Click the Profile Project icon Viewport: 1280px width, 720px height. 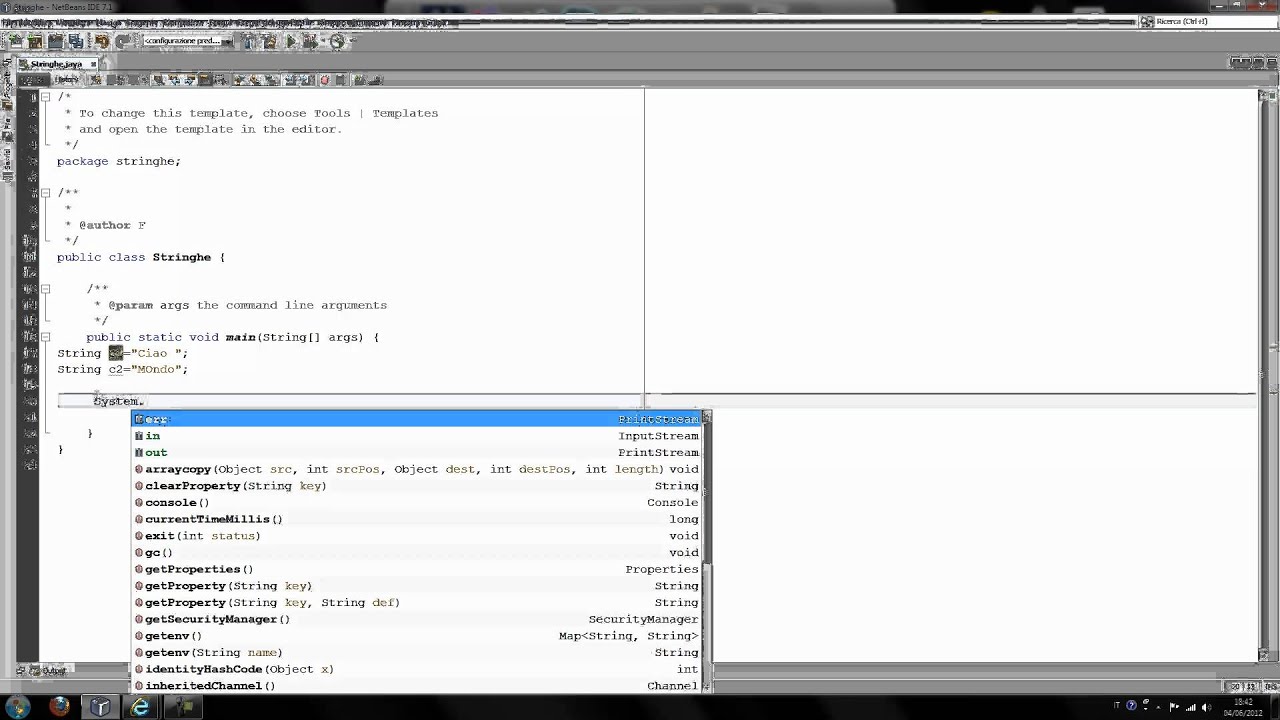(x=337, y=41)
